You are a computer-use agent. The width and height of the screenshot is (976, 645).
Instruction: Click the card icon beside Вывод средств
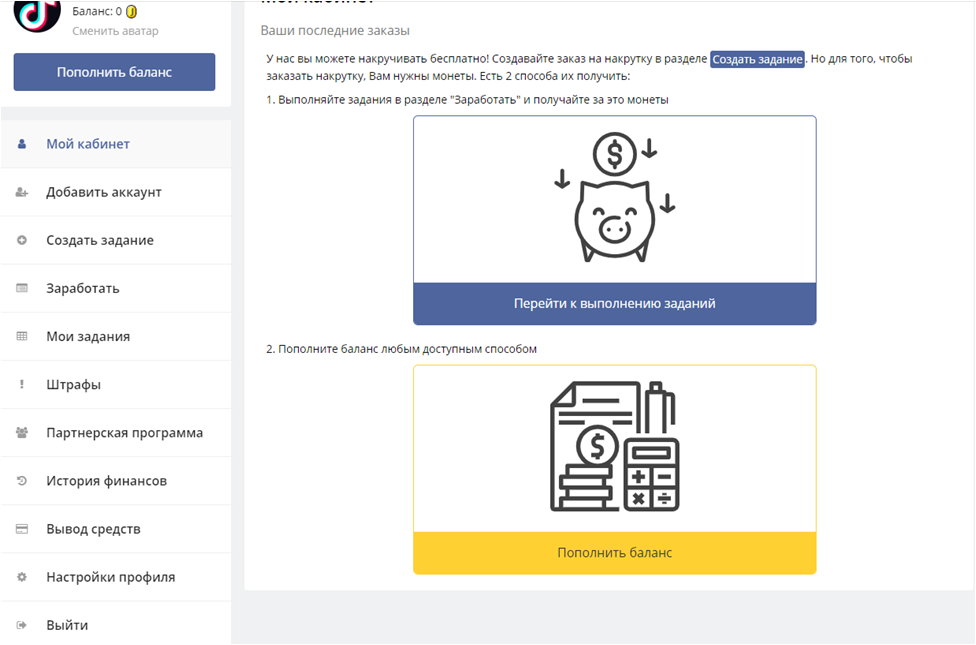pos(22,529)
